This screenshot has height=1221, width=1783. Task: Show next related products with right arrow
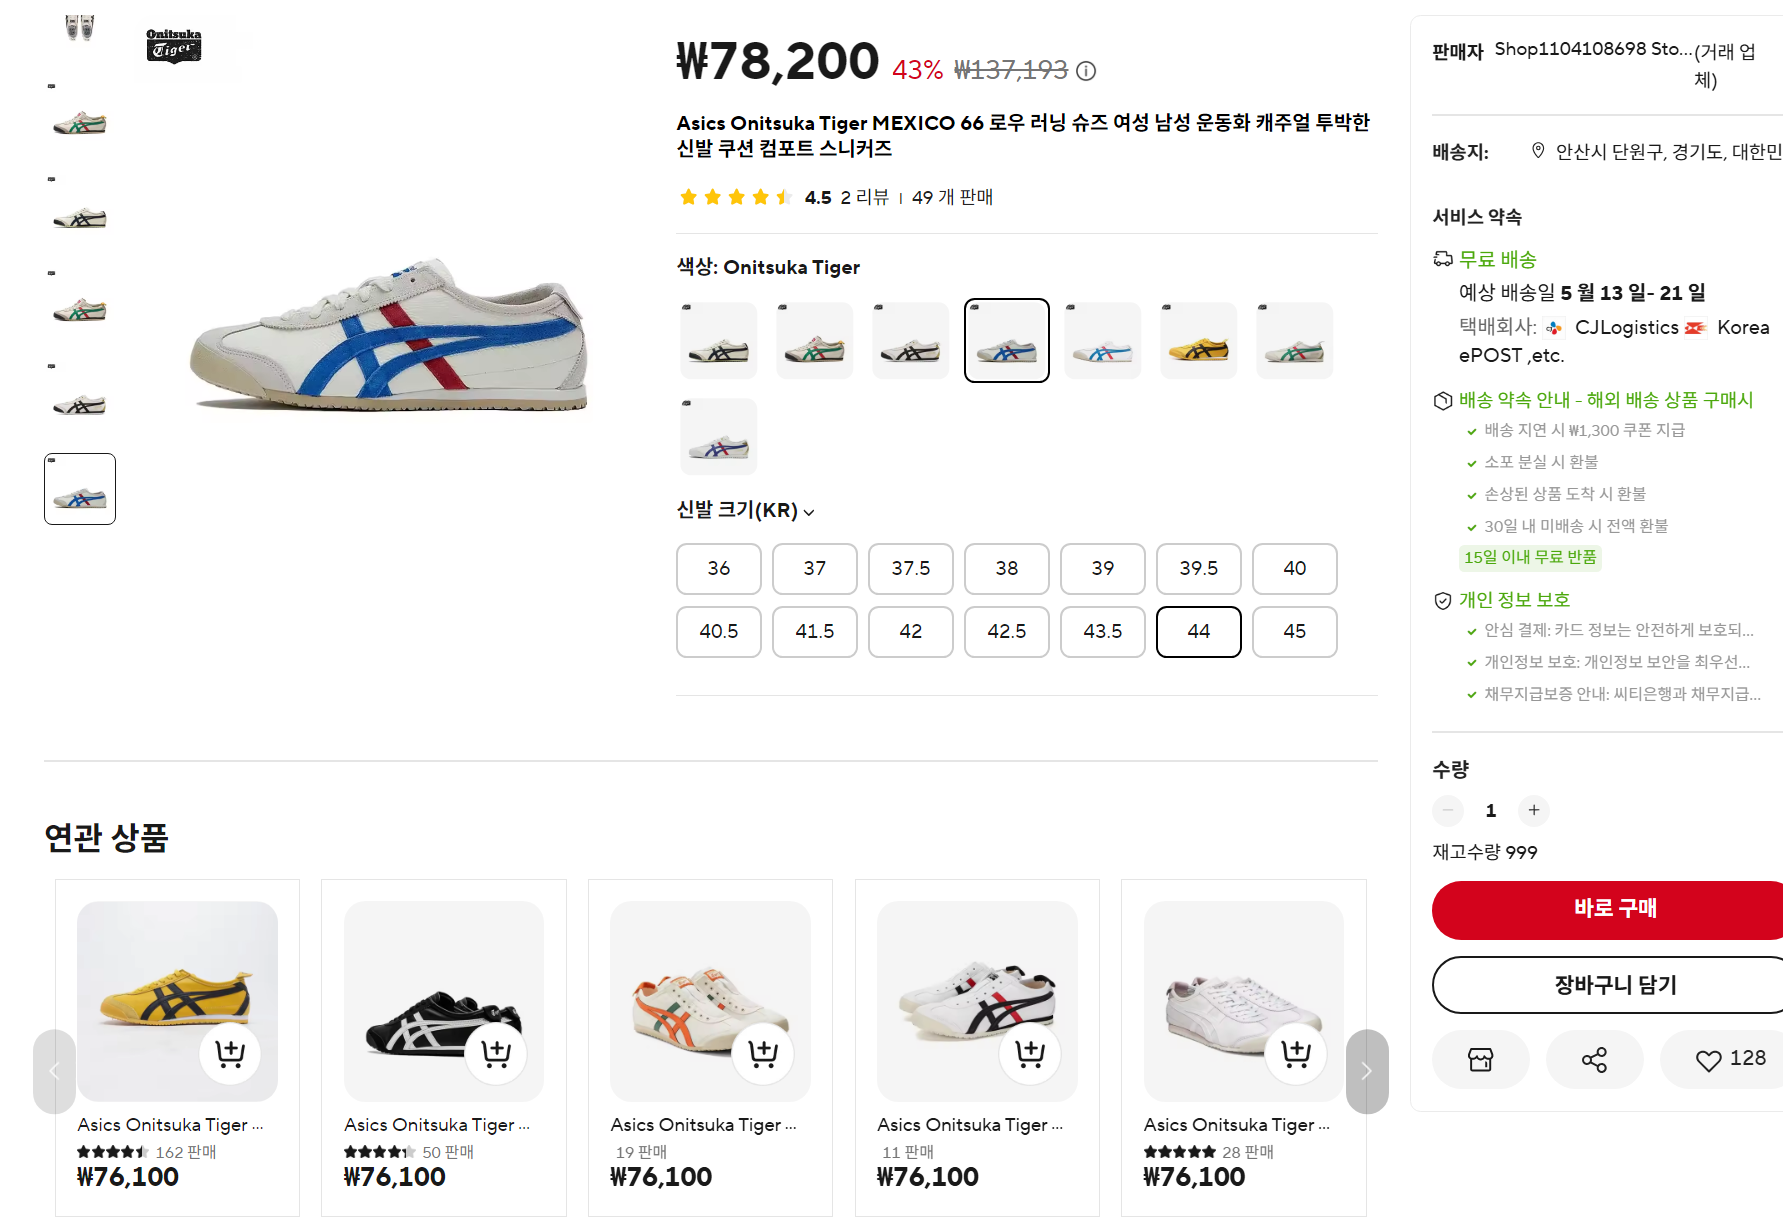pyautogui.click(x=1367, y=1071)
